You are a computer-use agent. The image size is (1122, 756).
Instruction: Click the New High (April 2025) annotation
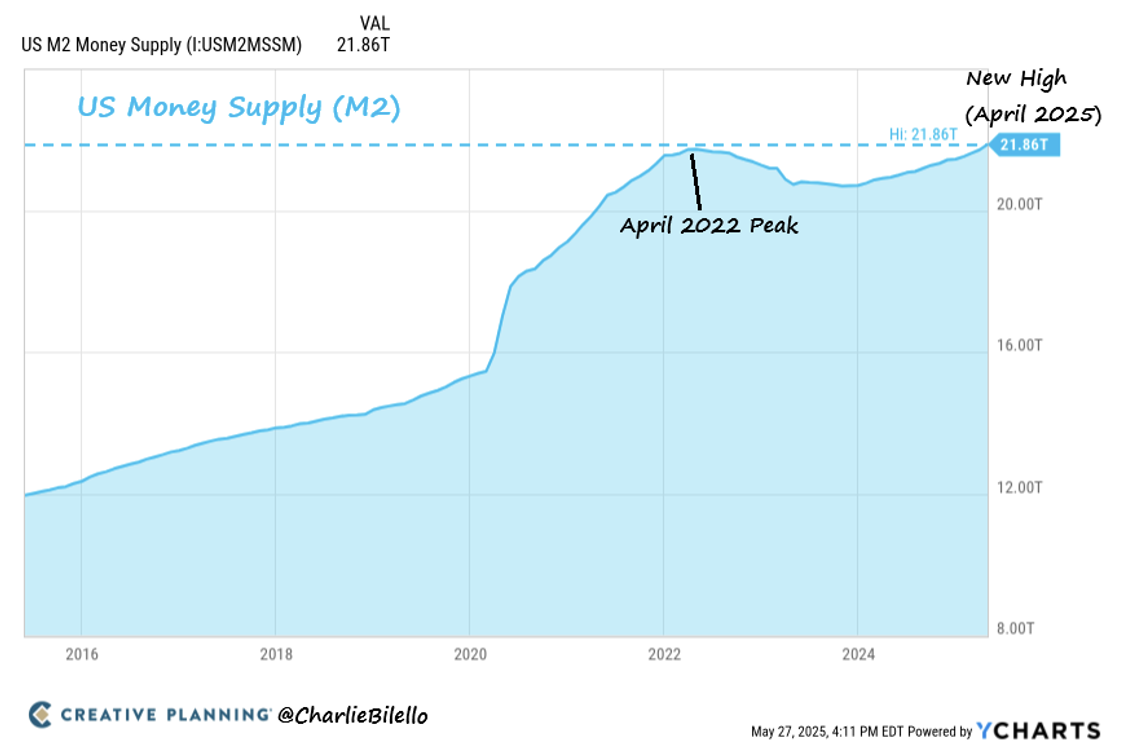click(1030, 97)
